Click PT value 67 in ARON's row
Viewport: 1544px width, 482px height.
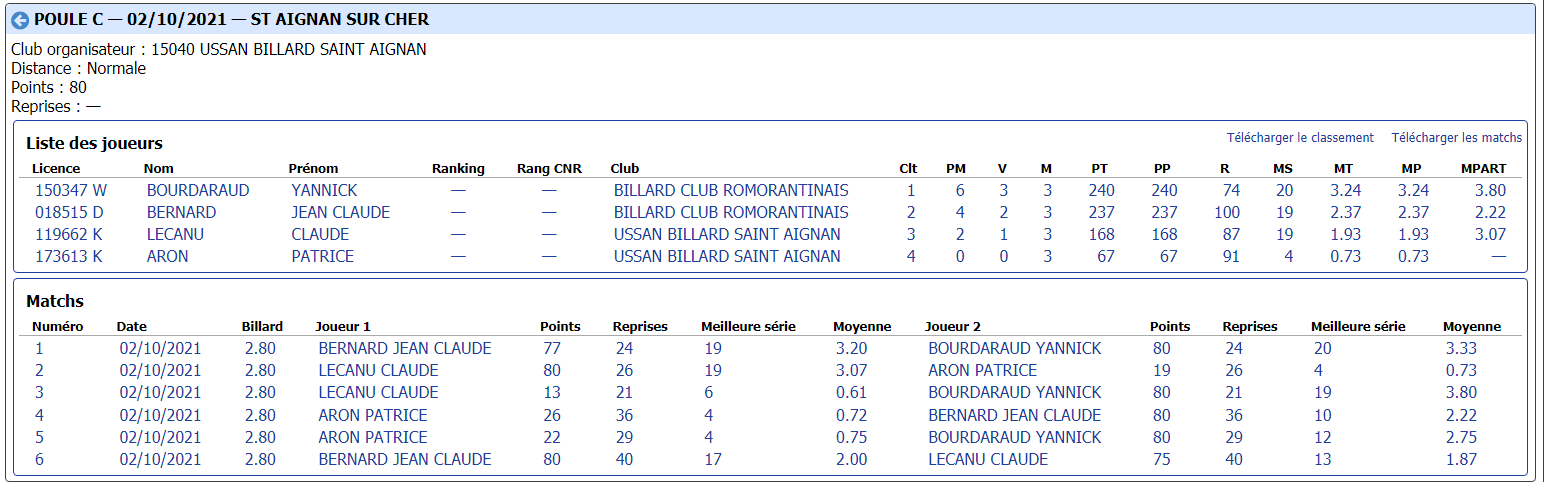pos(1105,256)
